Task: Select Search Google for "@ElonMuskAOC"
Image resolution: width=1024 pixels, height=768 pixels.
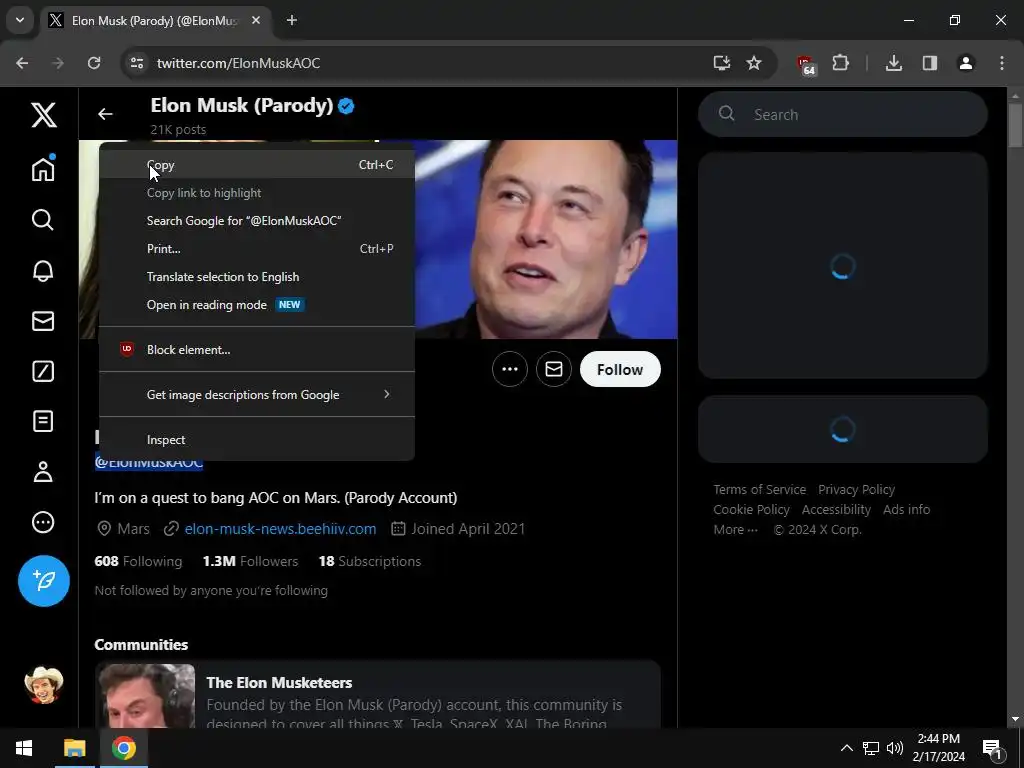Action: pos(257,221)
